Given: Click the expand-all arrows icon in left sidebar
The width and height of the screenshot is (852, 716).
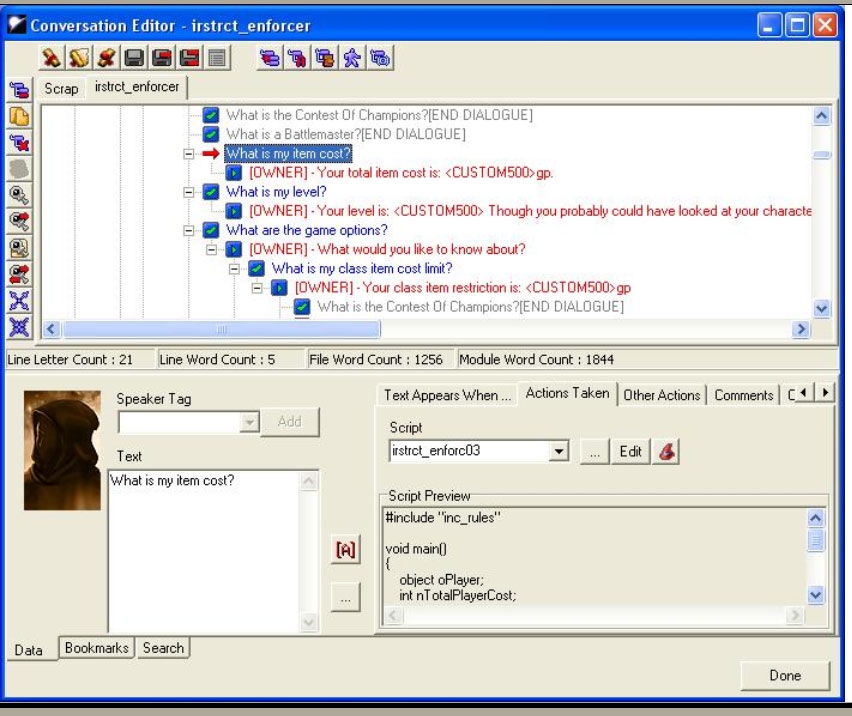Looking at the screenshot, I should click(18, 301).
